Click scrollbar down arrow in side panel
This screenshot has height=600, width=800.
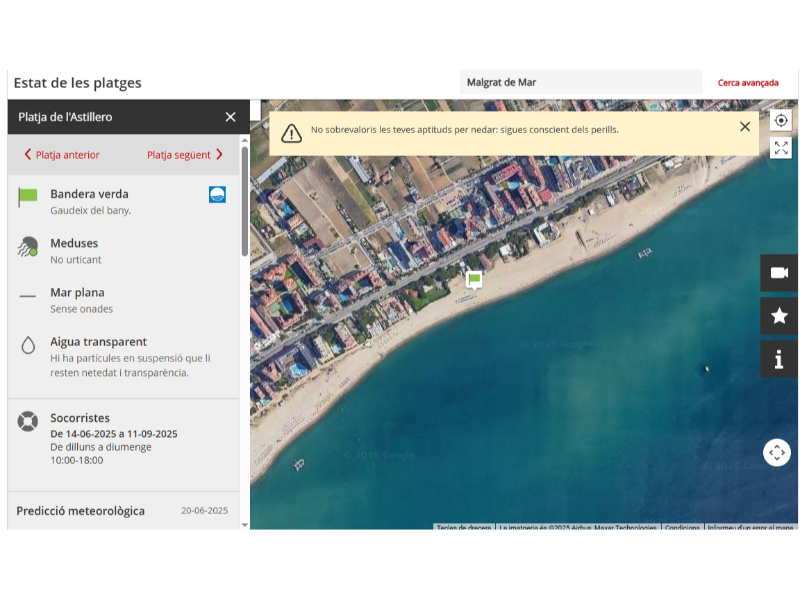click(x=245, y=524)
